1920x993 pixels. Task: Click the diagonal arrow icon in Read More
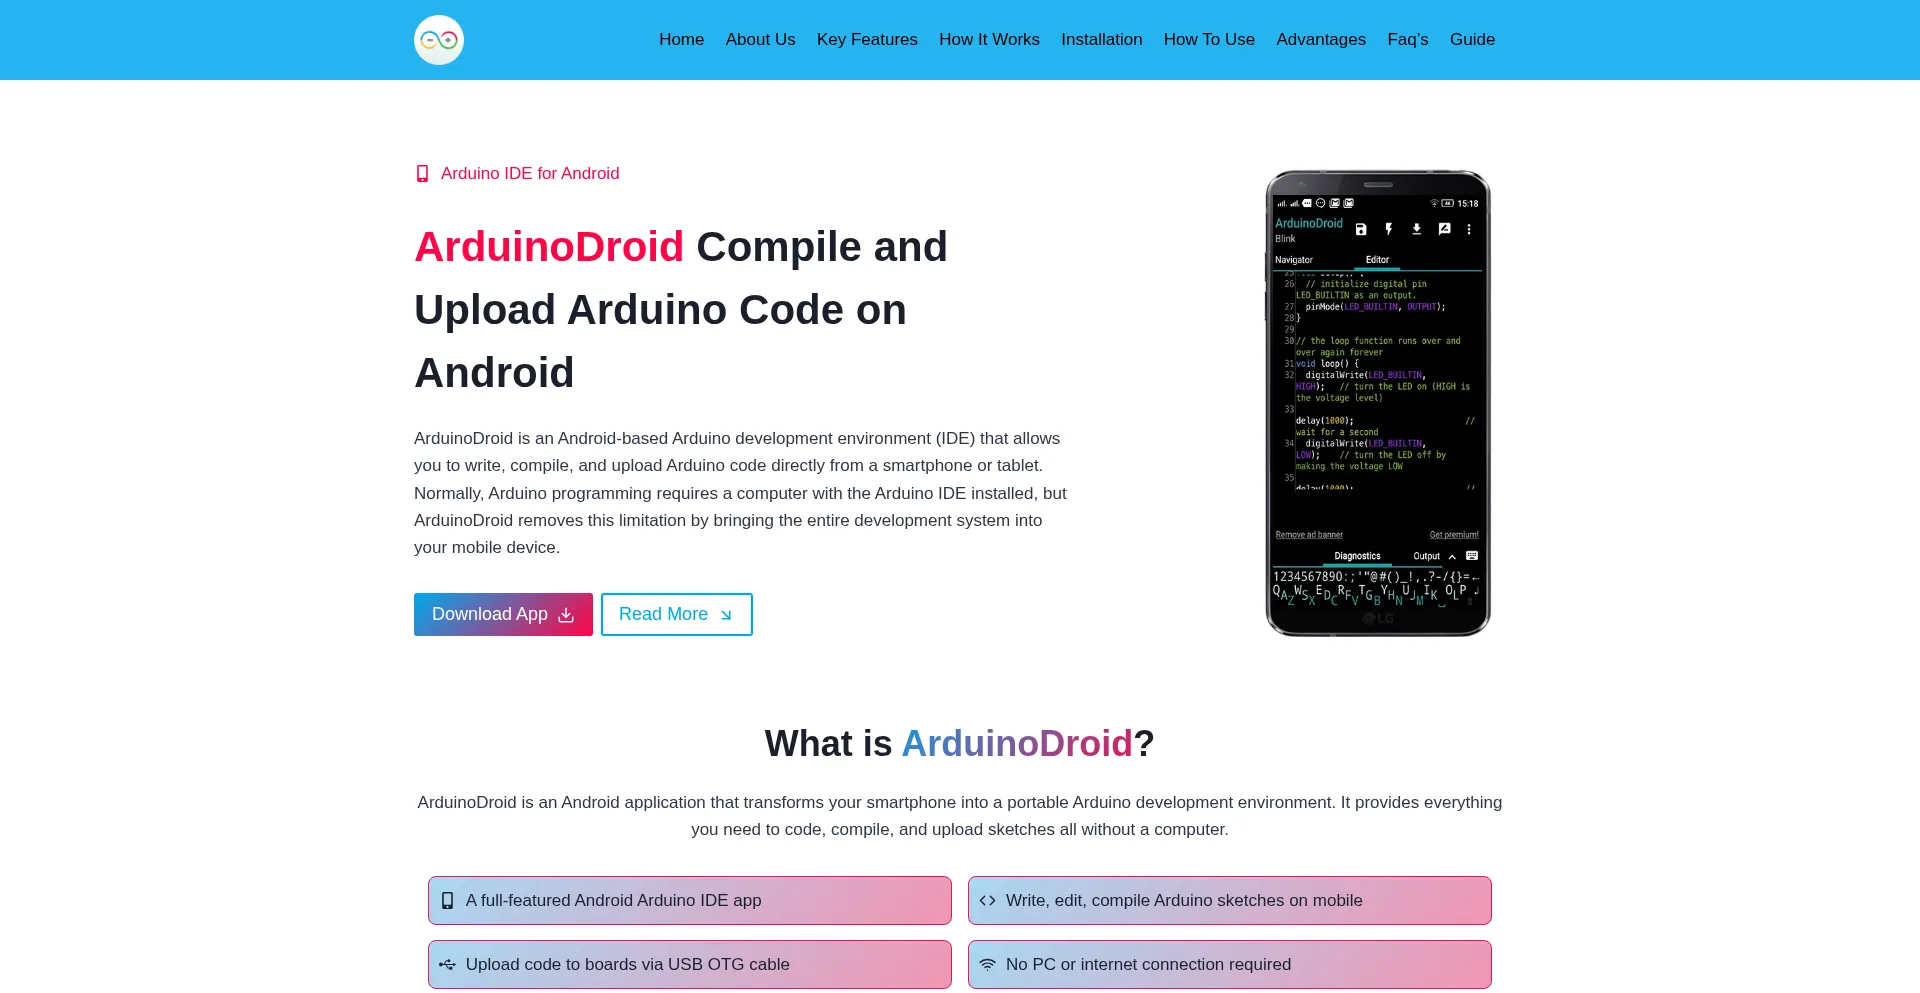click(726, 615)
